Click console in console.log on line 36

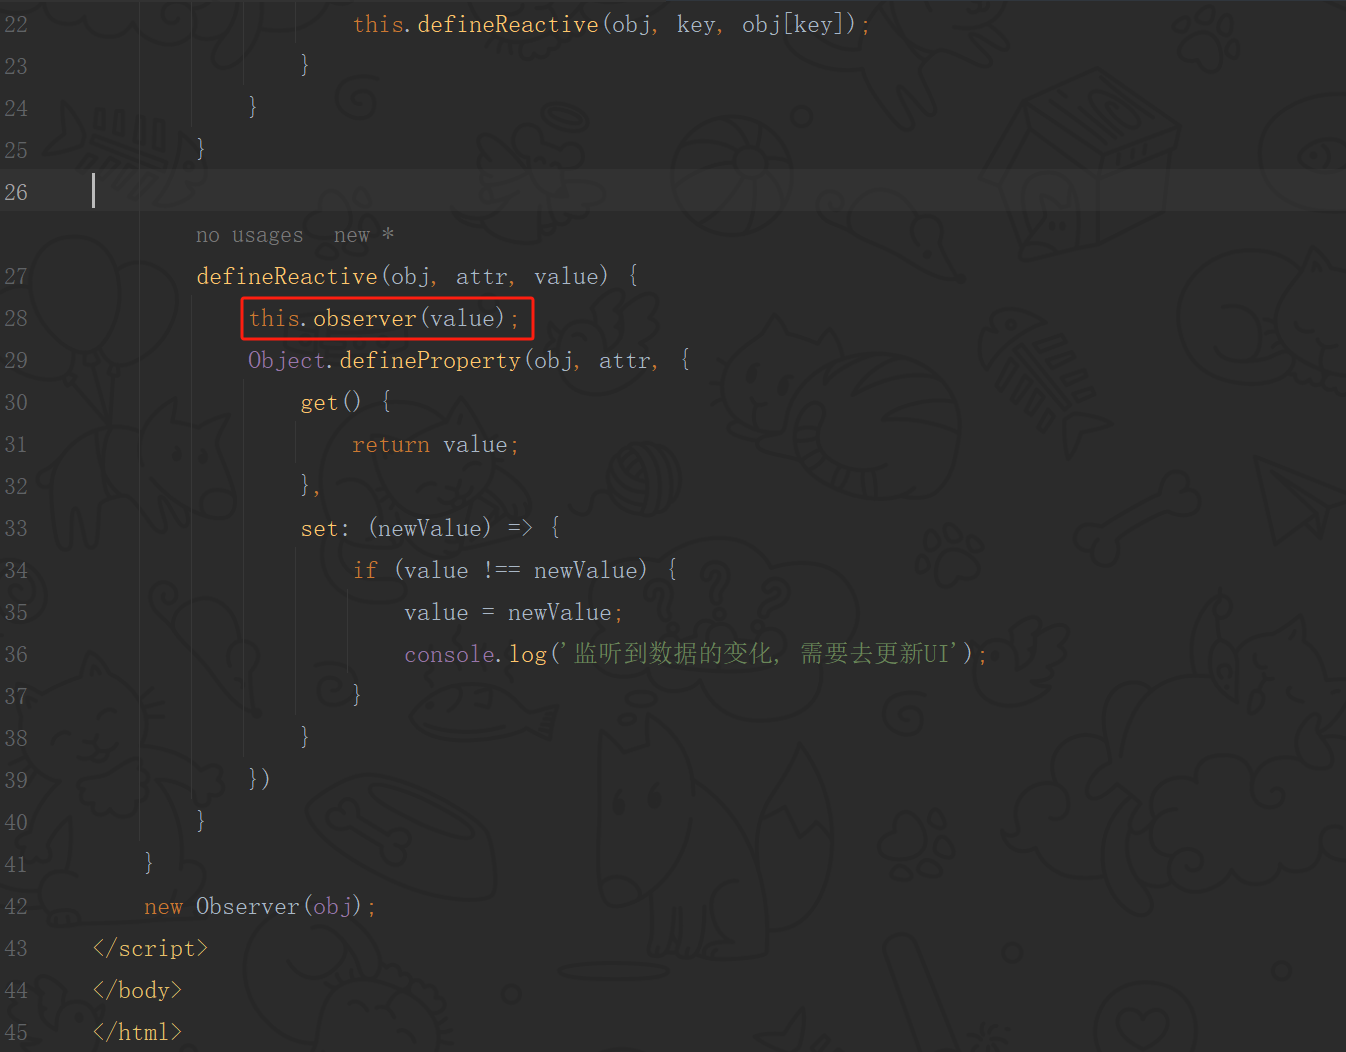click(450, 654)
